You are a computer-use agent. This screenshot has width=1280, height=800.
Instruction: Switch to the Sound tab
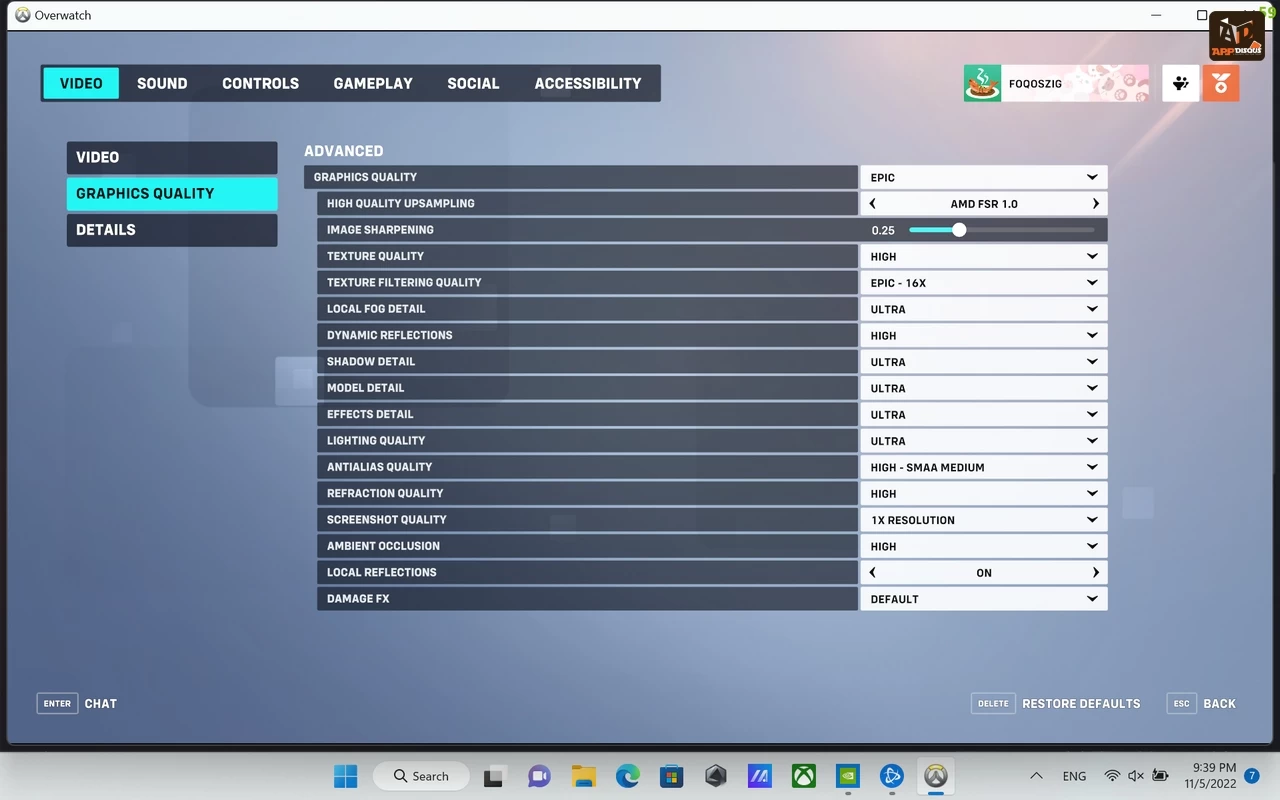point(162,83)
